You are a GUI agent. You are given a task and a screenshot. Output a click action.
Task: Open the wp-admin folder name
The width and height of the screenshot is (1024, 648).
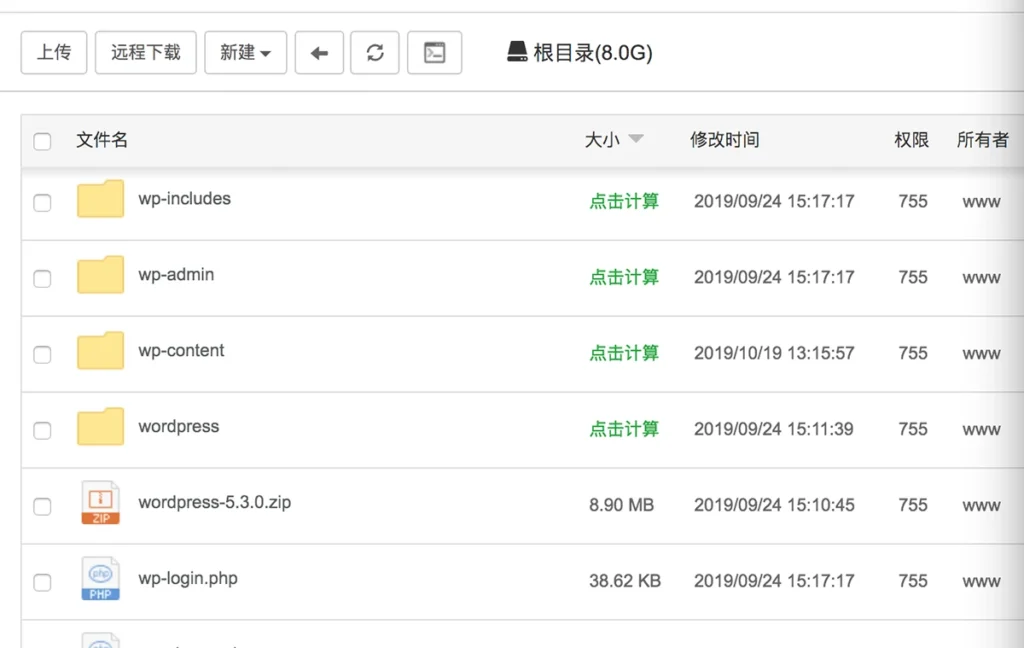[176, 274]
